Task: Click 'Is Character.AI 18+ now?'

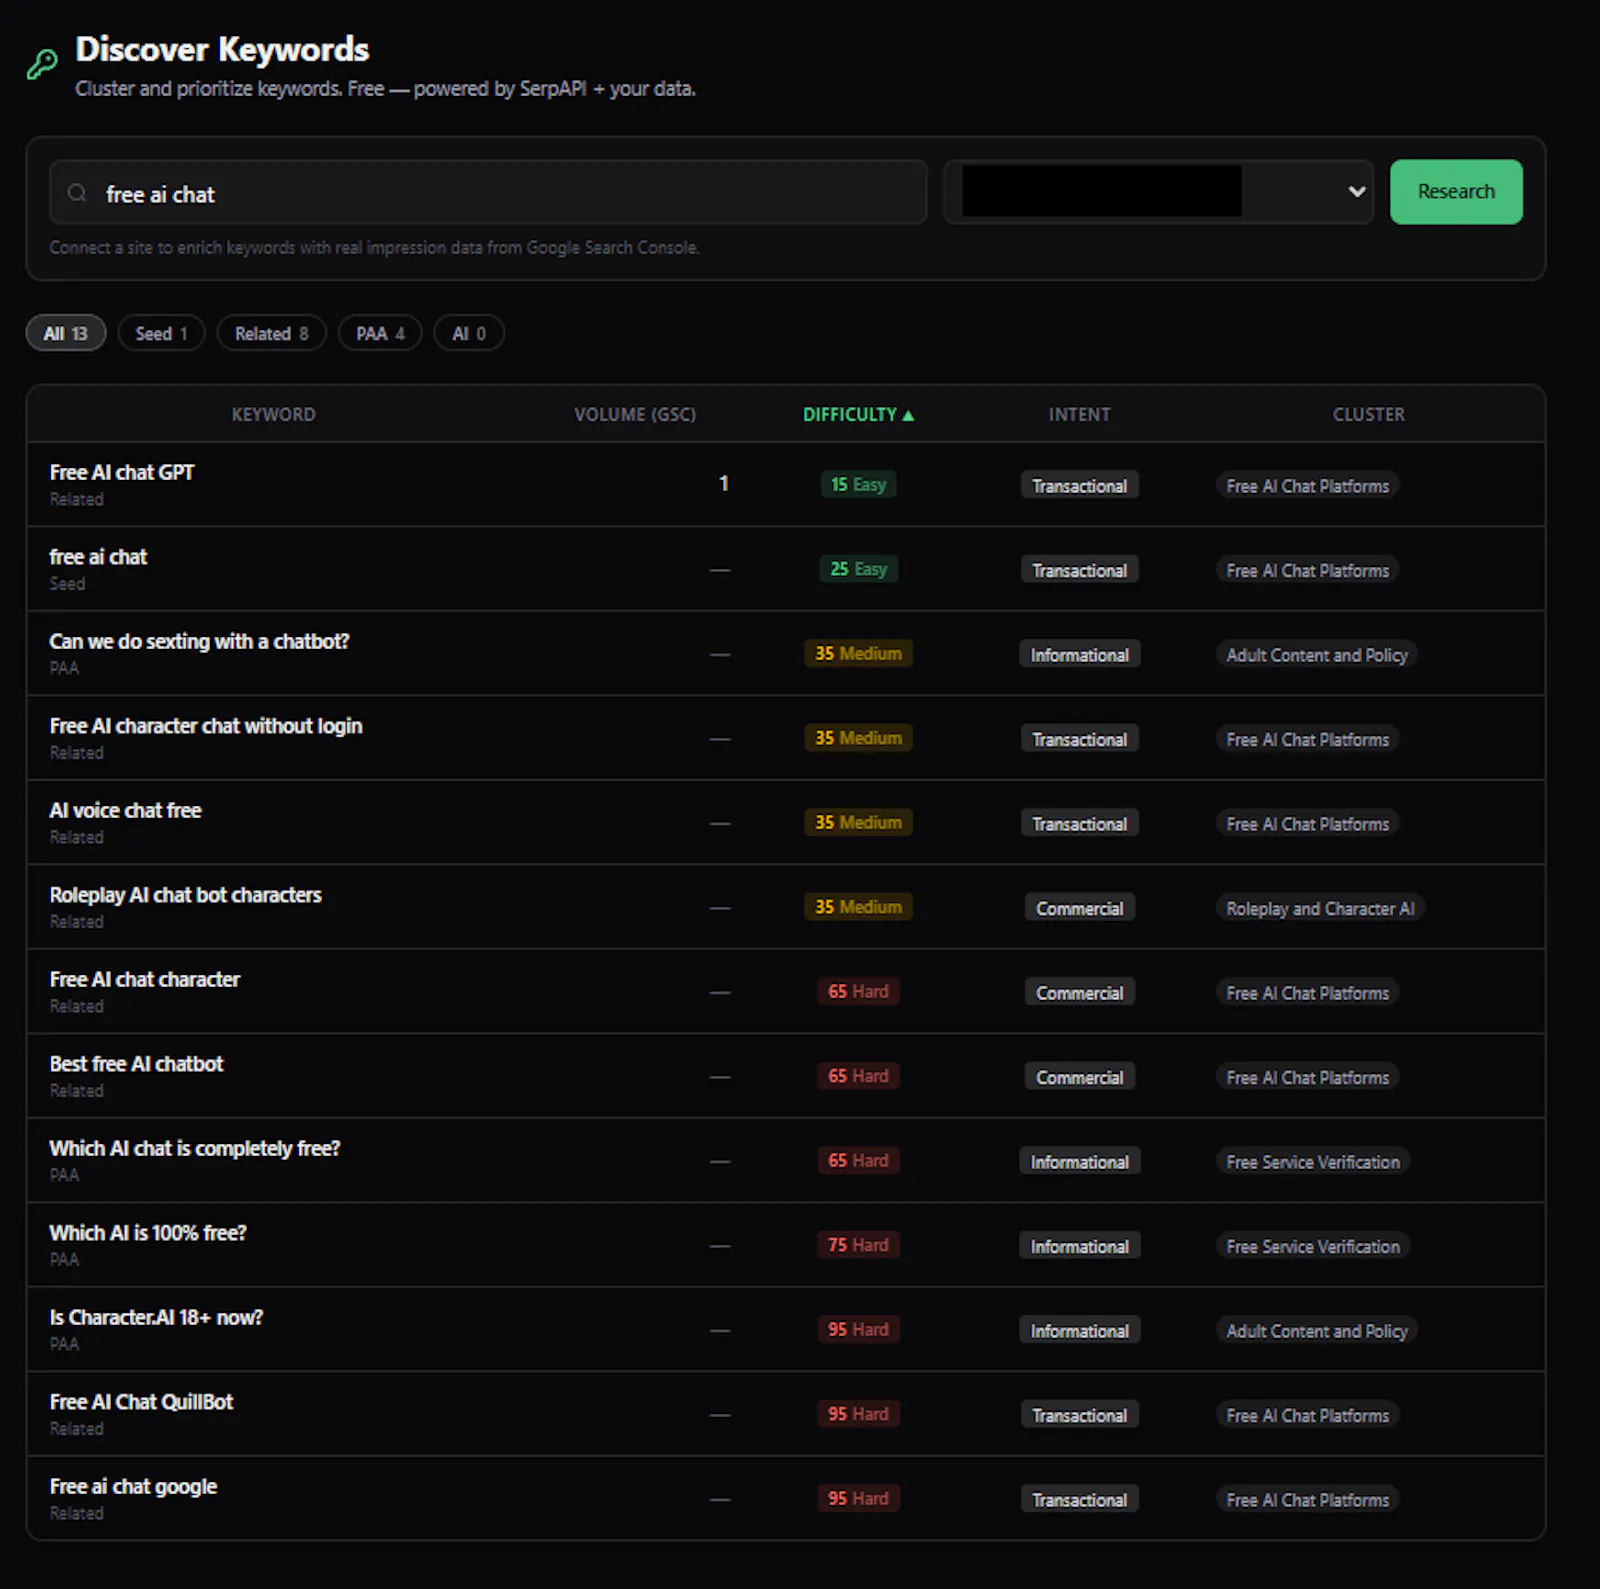Action: [x=156, y=1317]
